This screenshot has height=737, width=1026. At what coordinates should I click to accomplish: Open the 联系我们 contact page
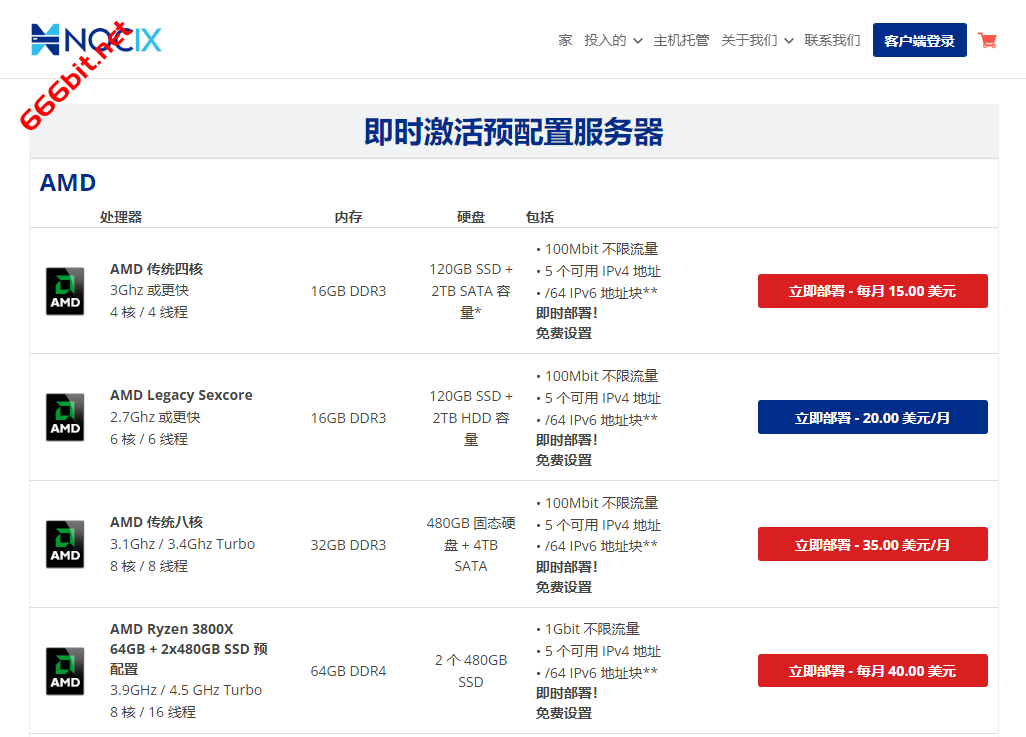tap(832, 40)
